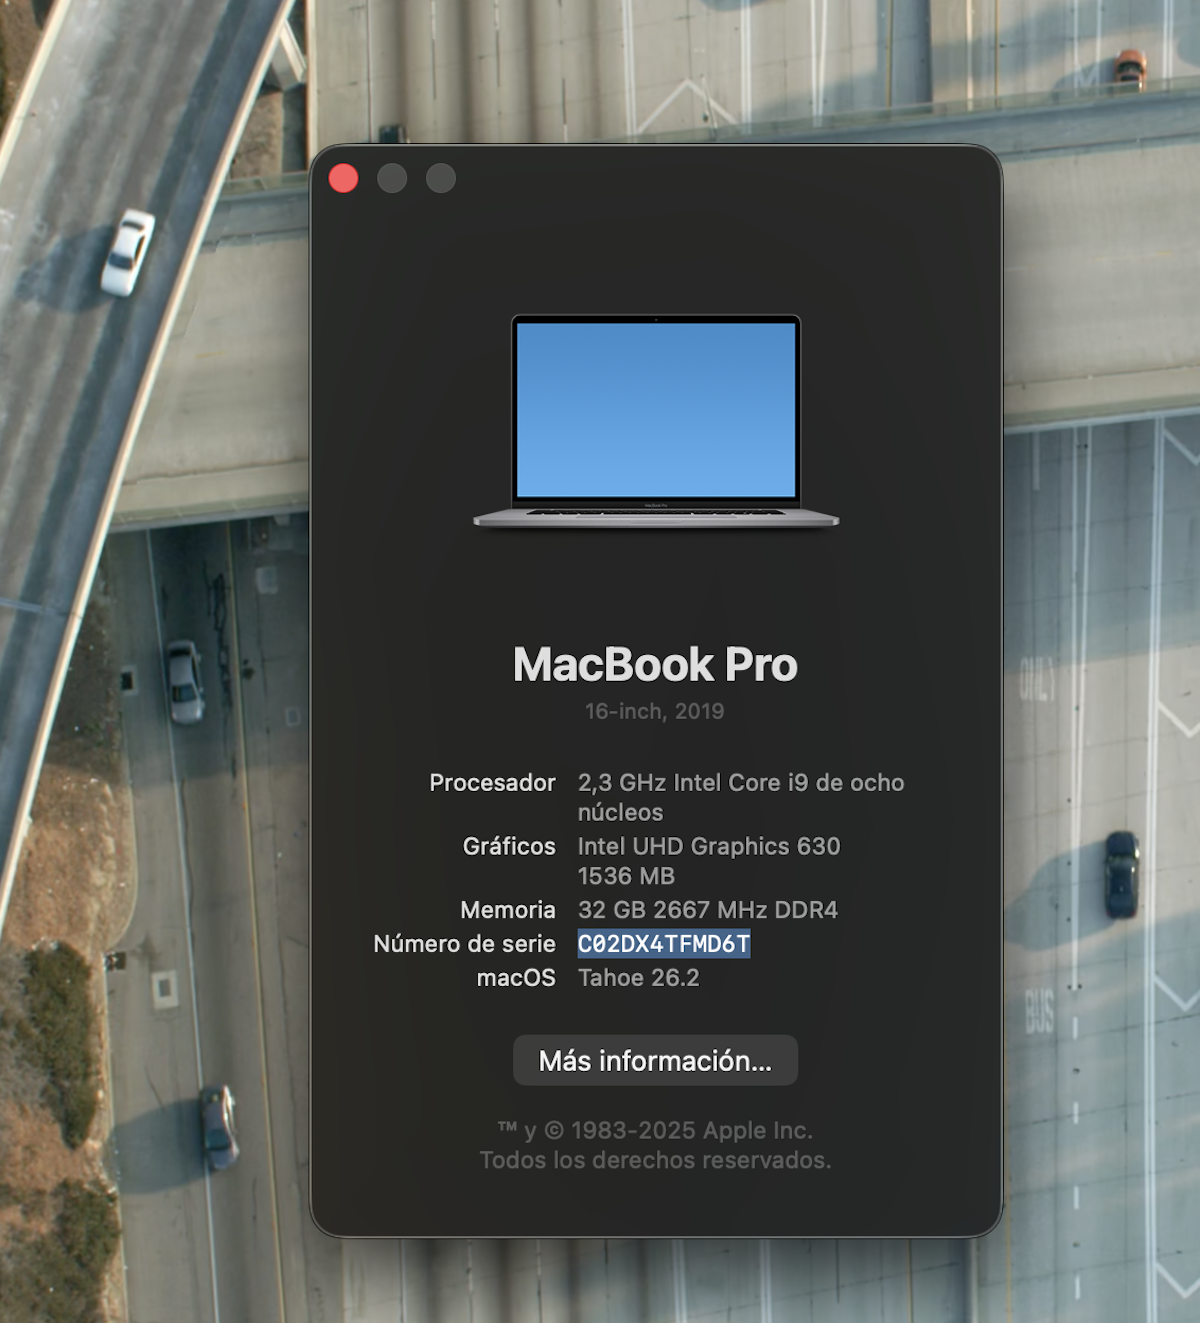Click the 1536 MB graphics memory text
Image resolution: width=1200 pixels, height=1323 pixels.
(x=626, y=876)
